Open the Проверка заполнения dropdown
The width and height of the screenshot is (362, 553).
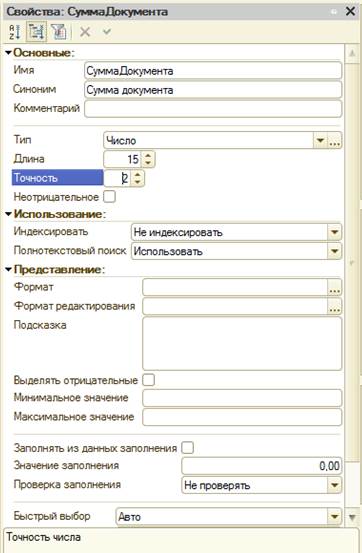tap(334, 485)
